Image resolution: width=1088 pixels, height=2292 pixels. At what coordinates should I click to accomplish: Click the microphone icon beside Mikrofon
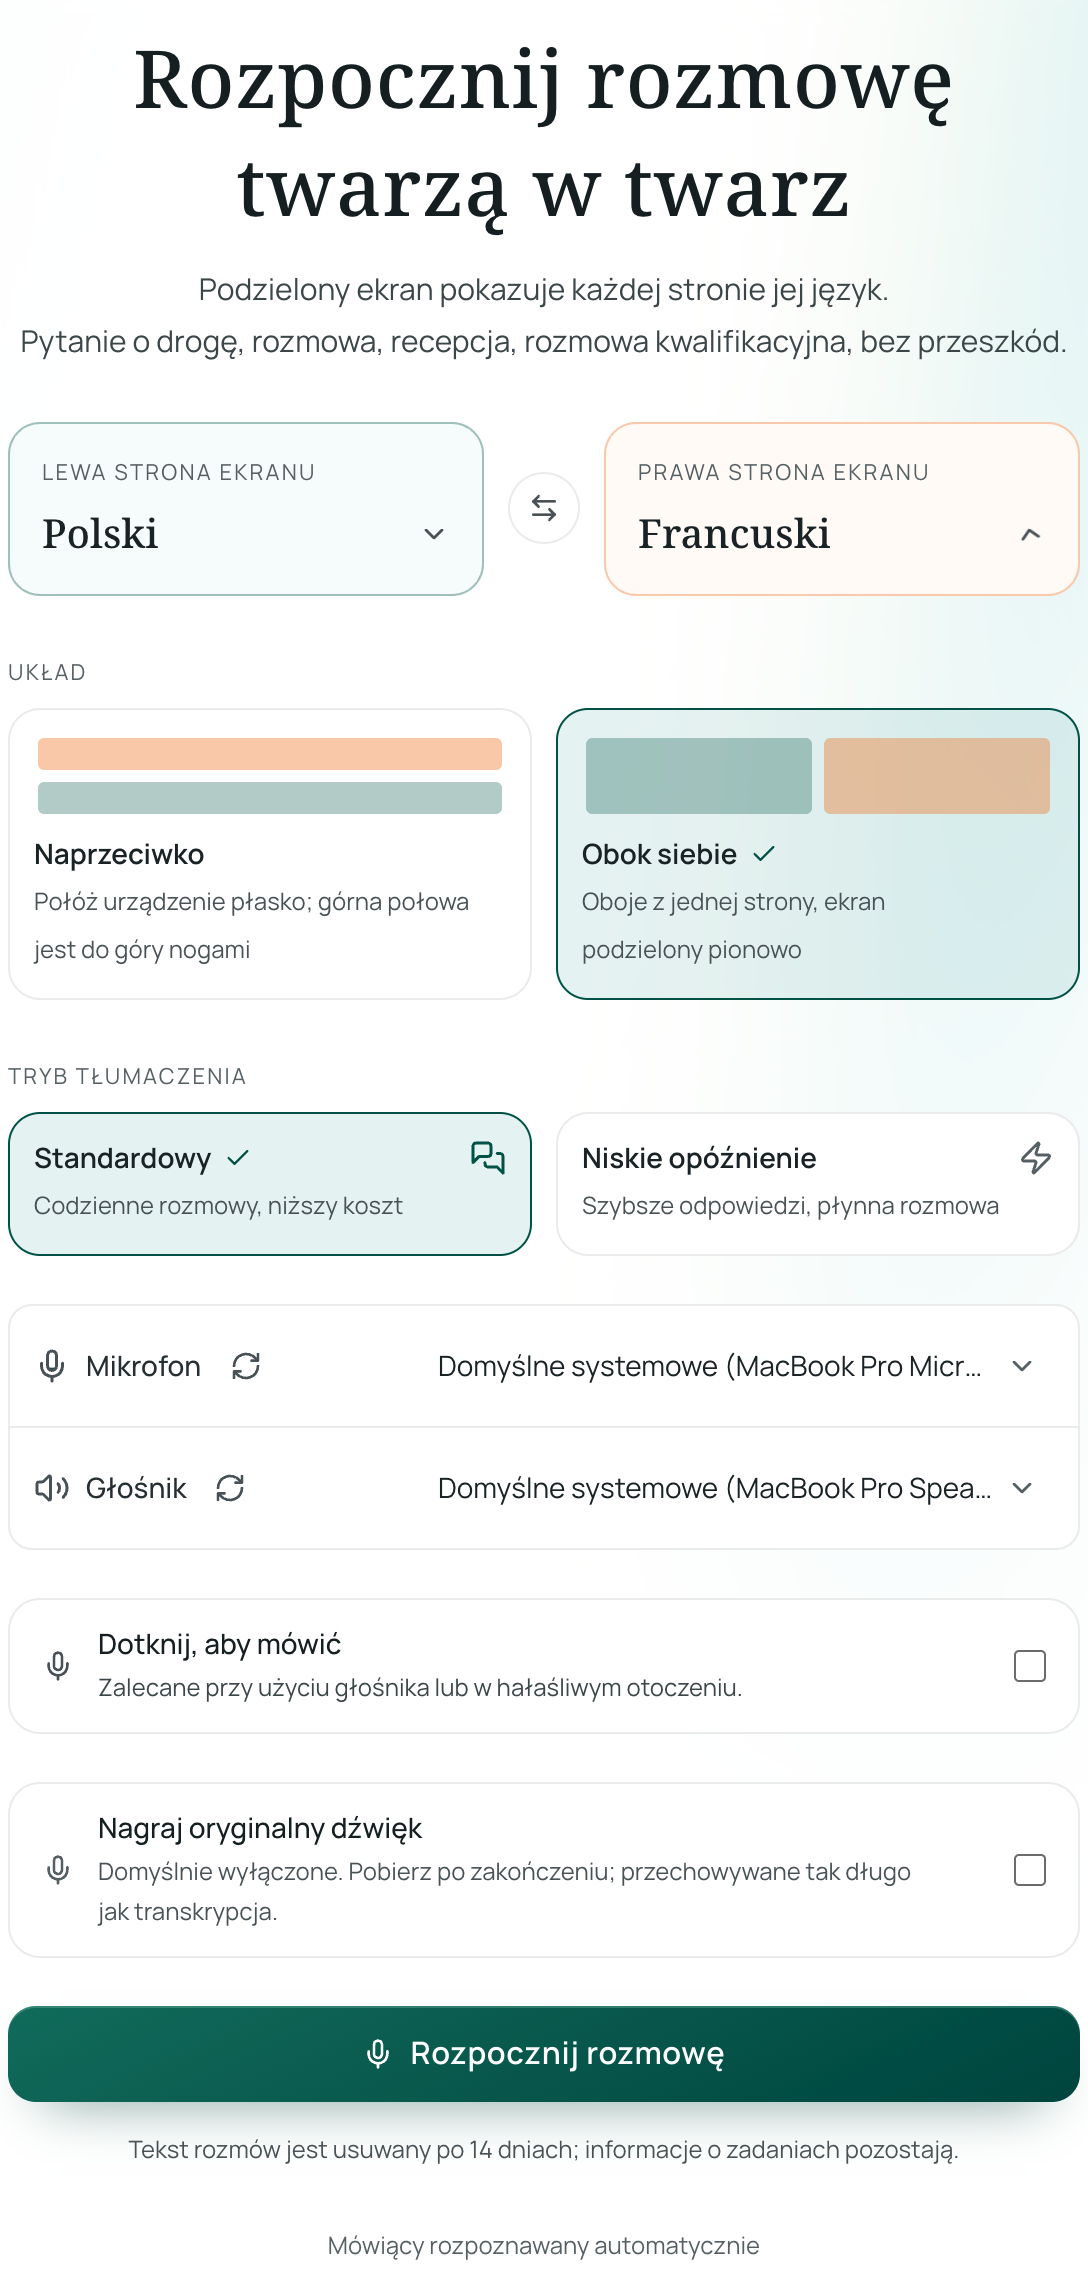(52, 1366)
